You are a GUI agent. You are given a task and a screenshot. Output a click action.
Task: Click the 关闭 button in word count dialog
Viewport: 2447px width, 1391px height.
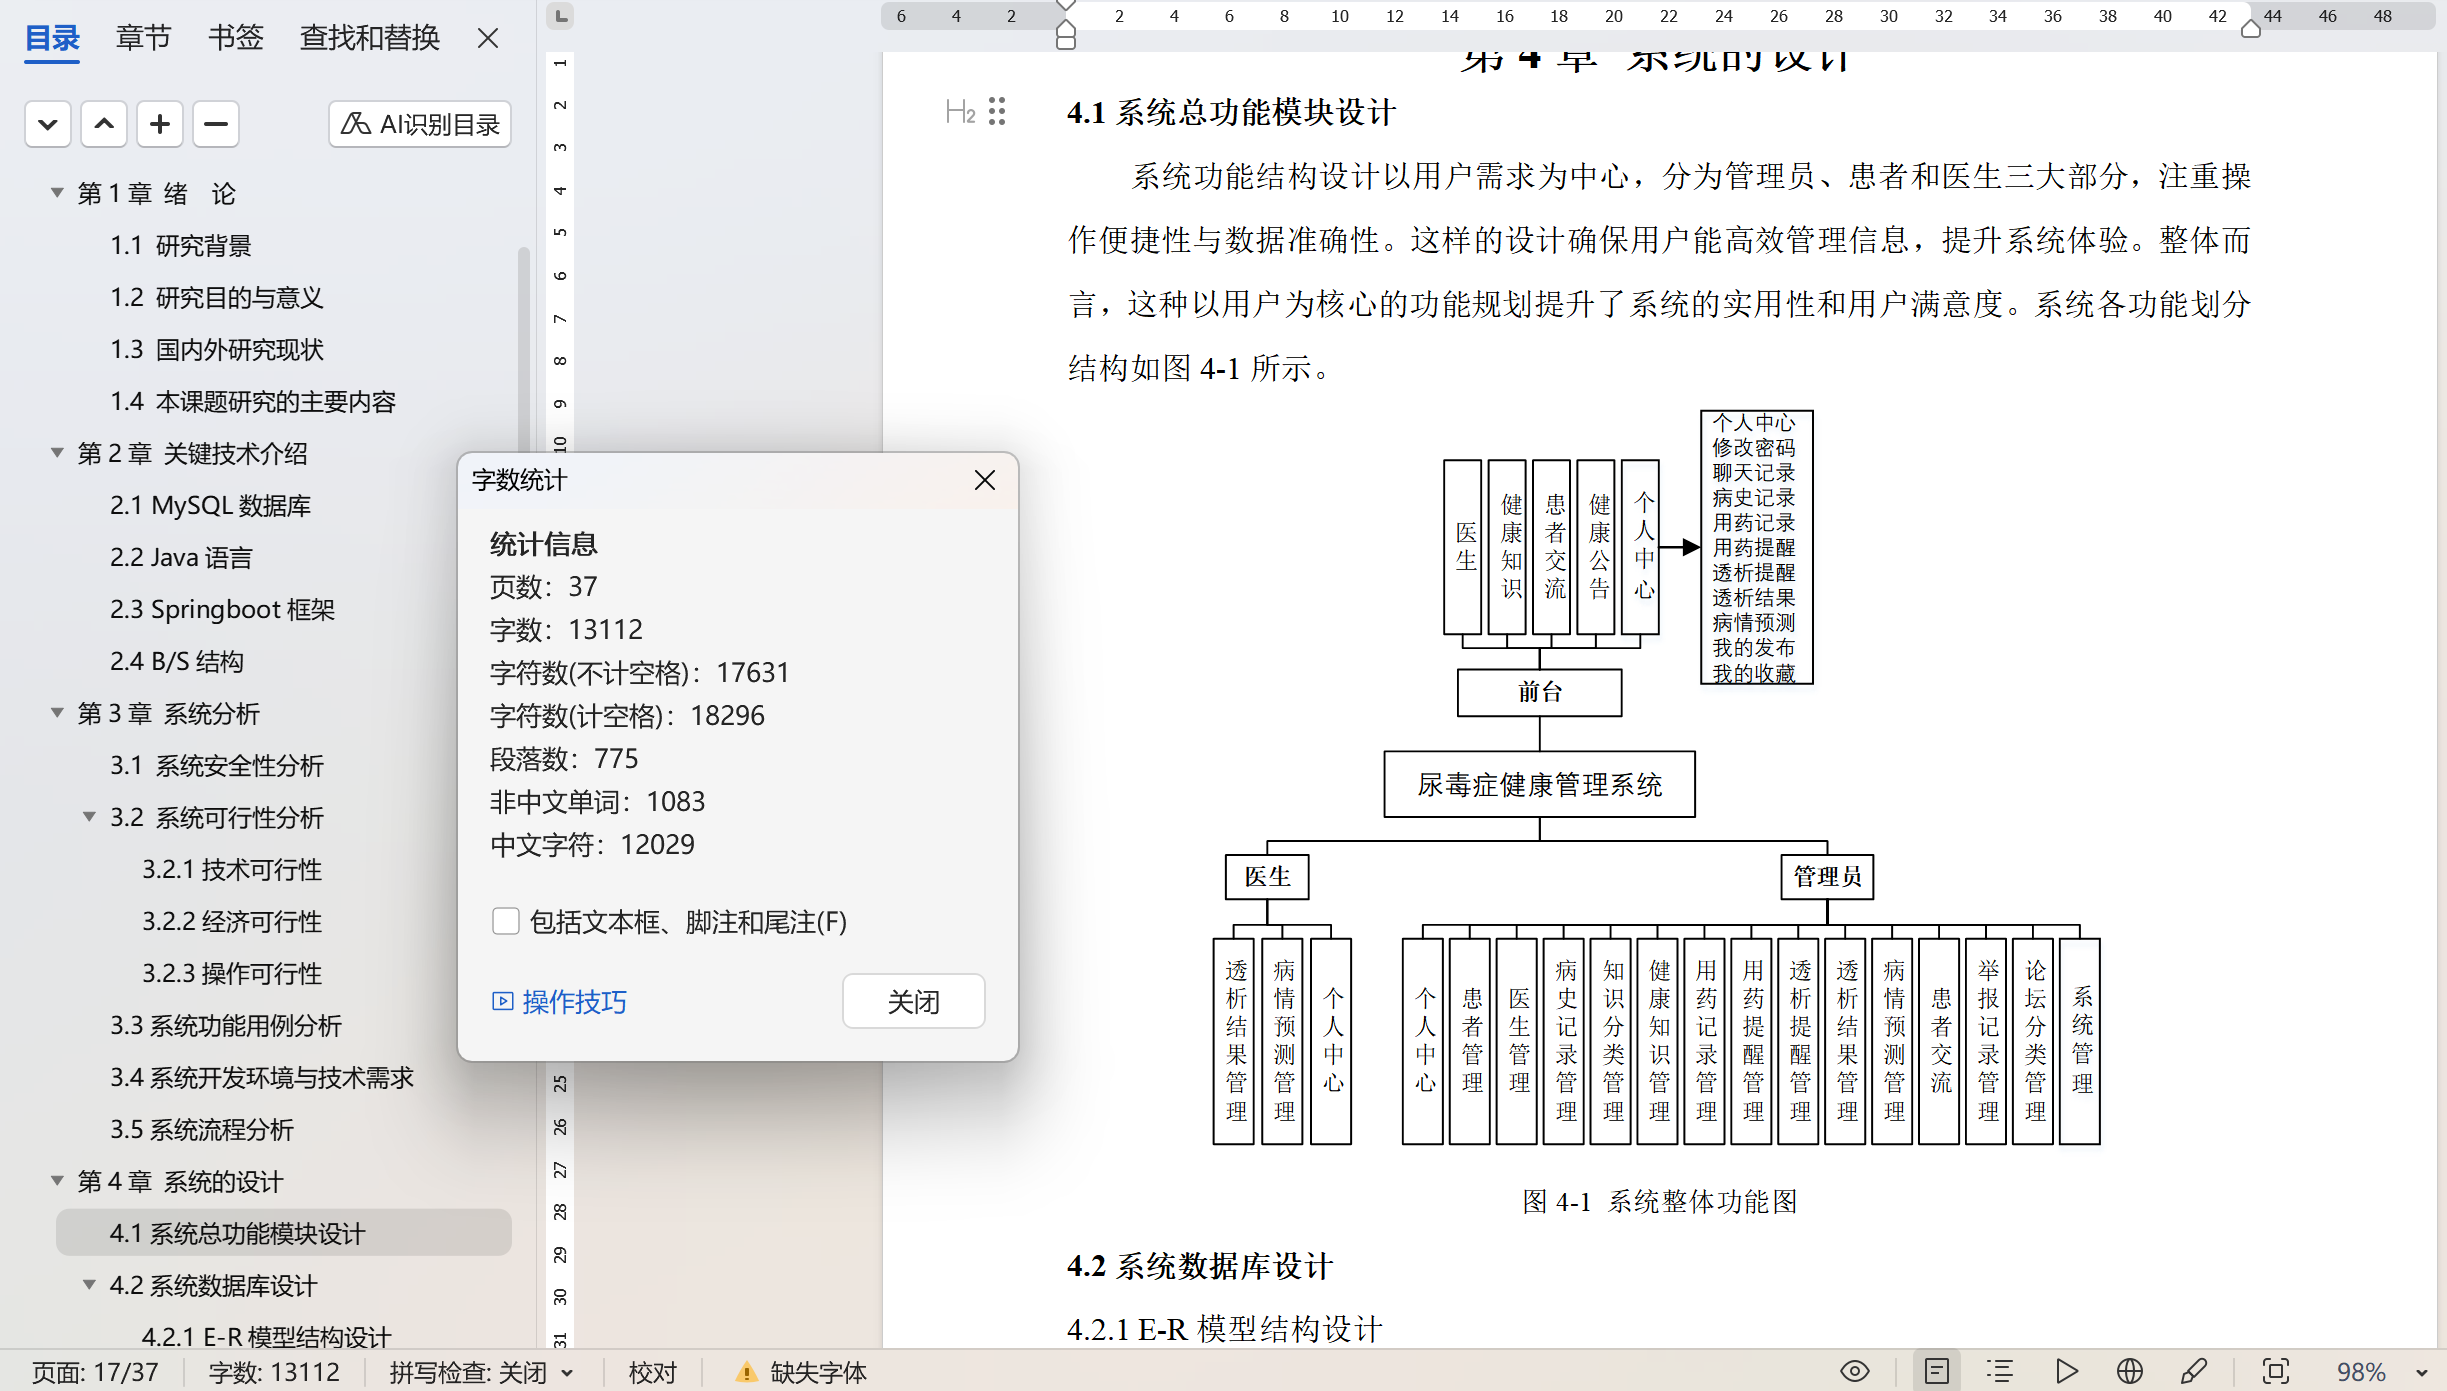[912, 1001]
